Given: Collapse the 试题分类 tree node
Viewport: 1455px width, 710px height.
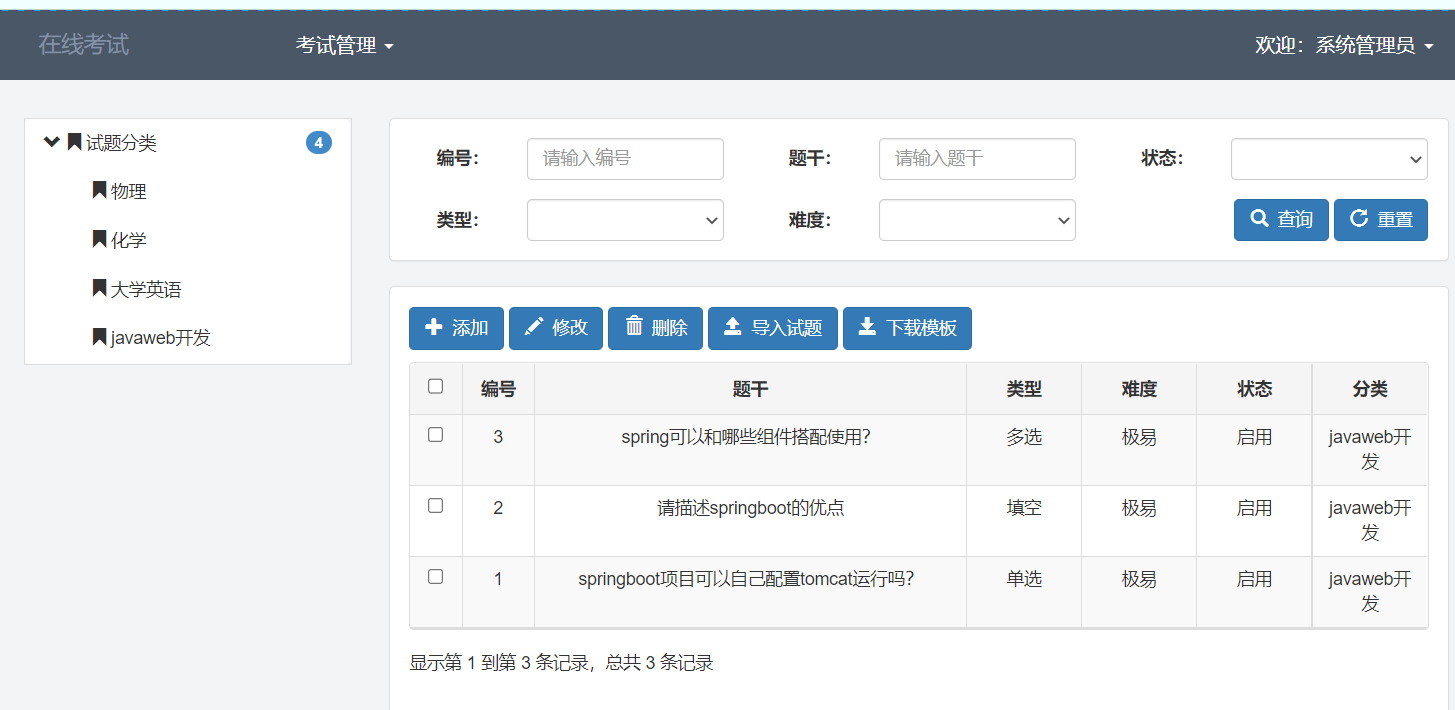Looking at the screenshot, I should (x=51, y=141).
